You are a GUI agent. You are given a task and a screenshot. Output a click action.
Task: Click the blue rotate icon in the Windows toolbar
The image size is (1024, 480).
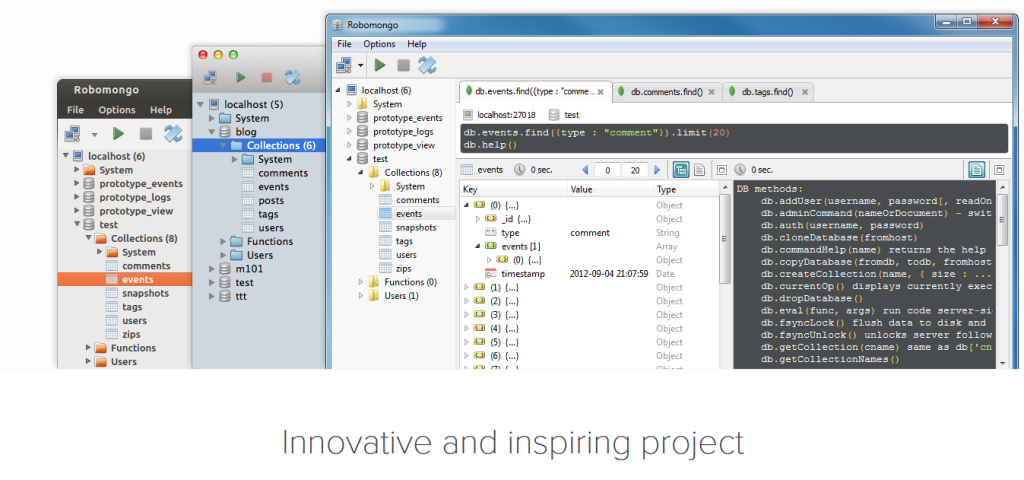point(427,65)
